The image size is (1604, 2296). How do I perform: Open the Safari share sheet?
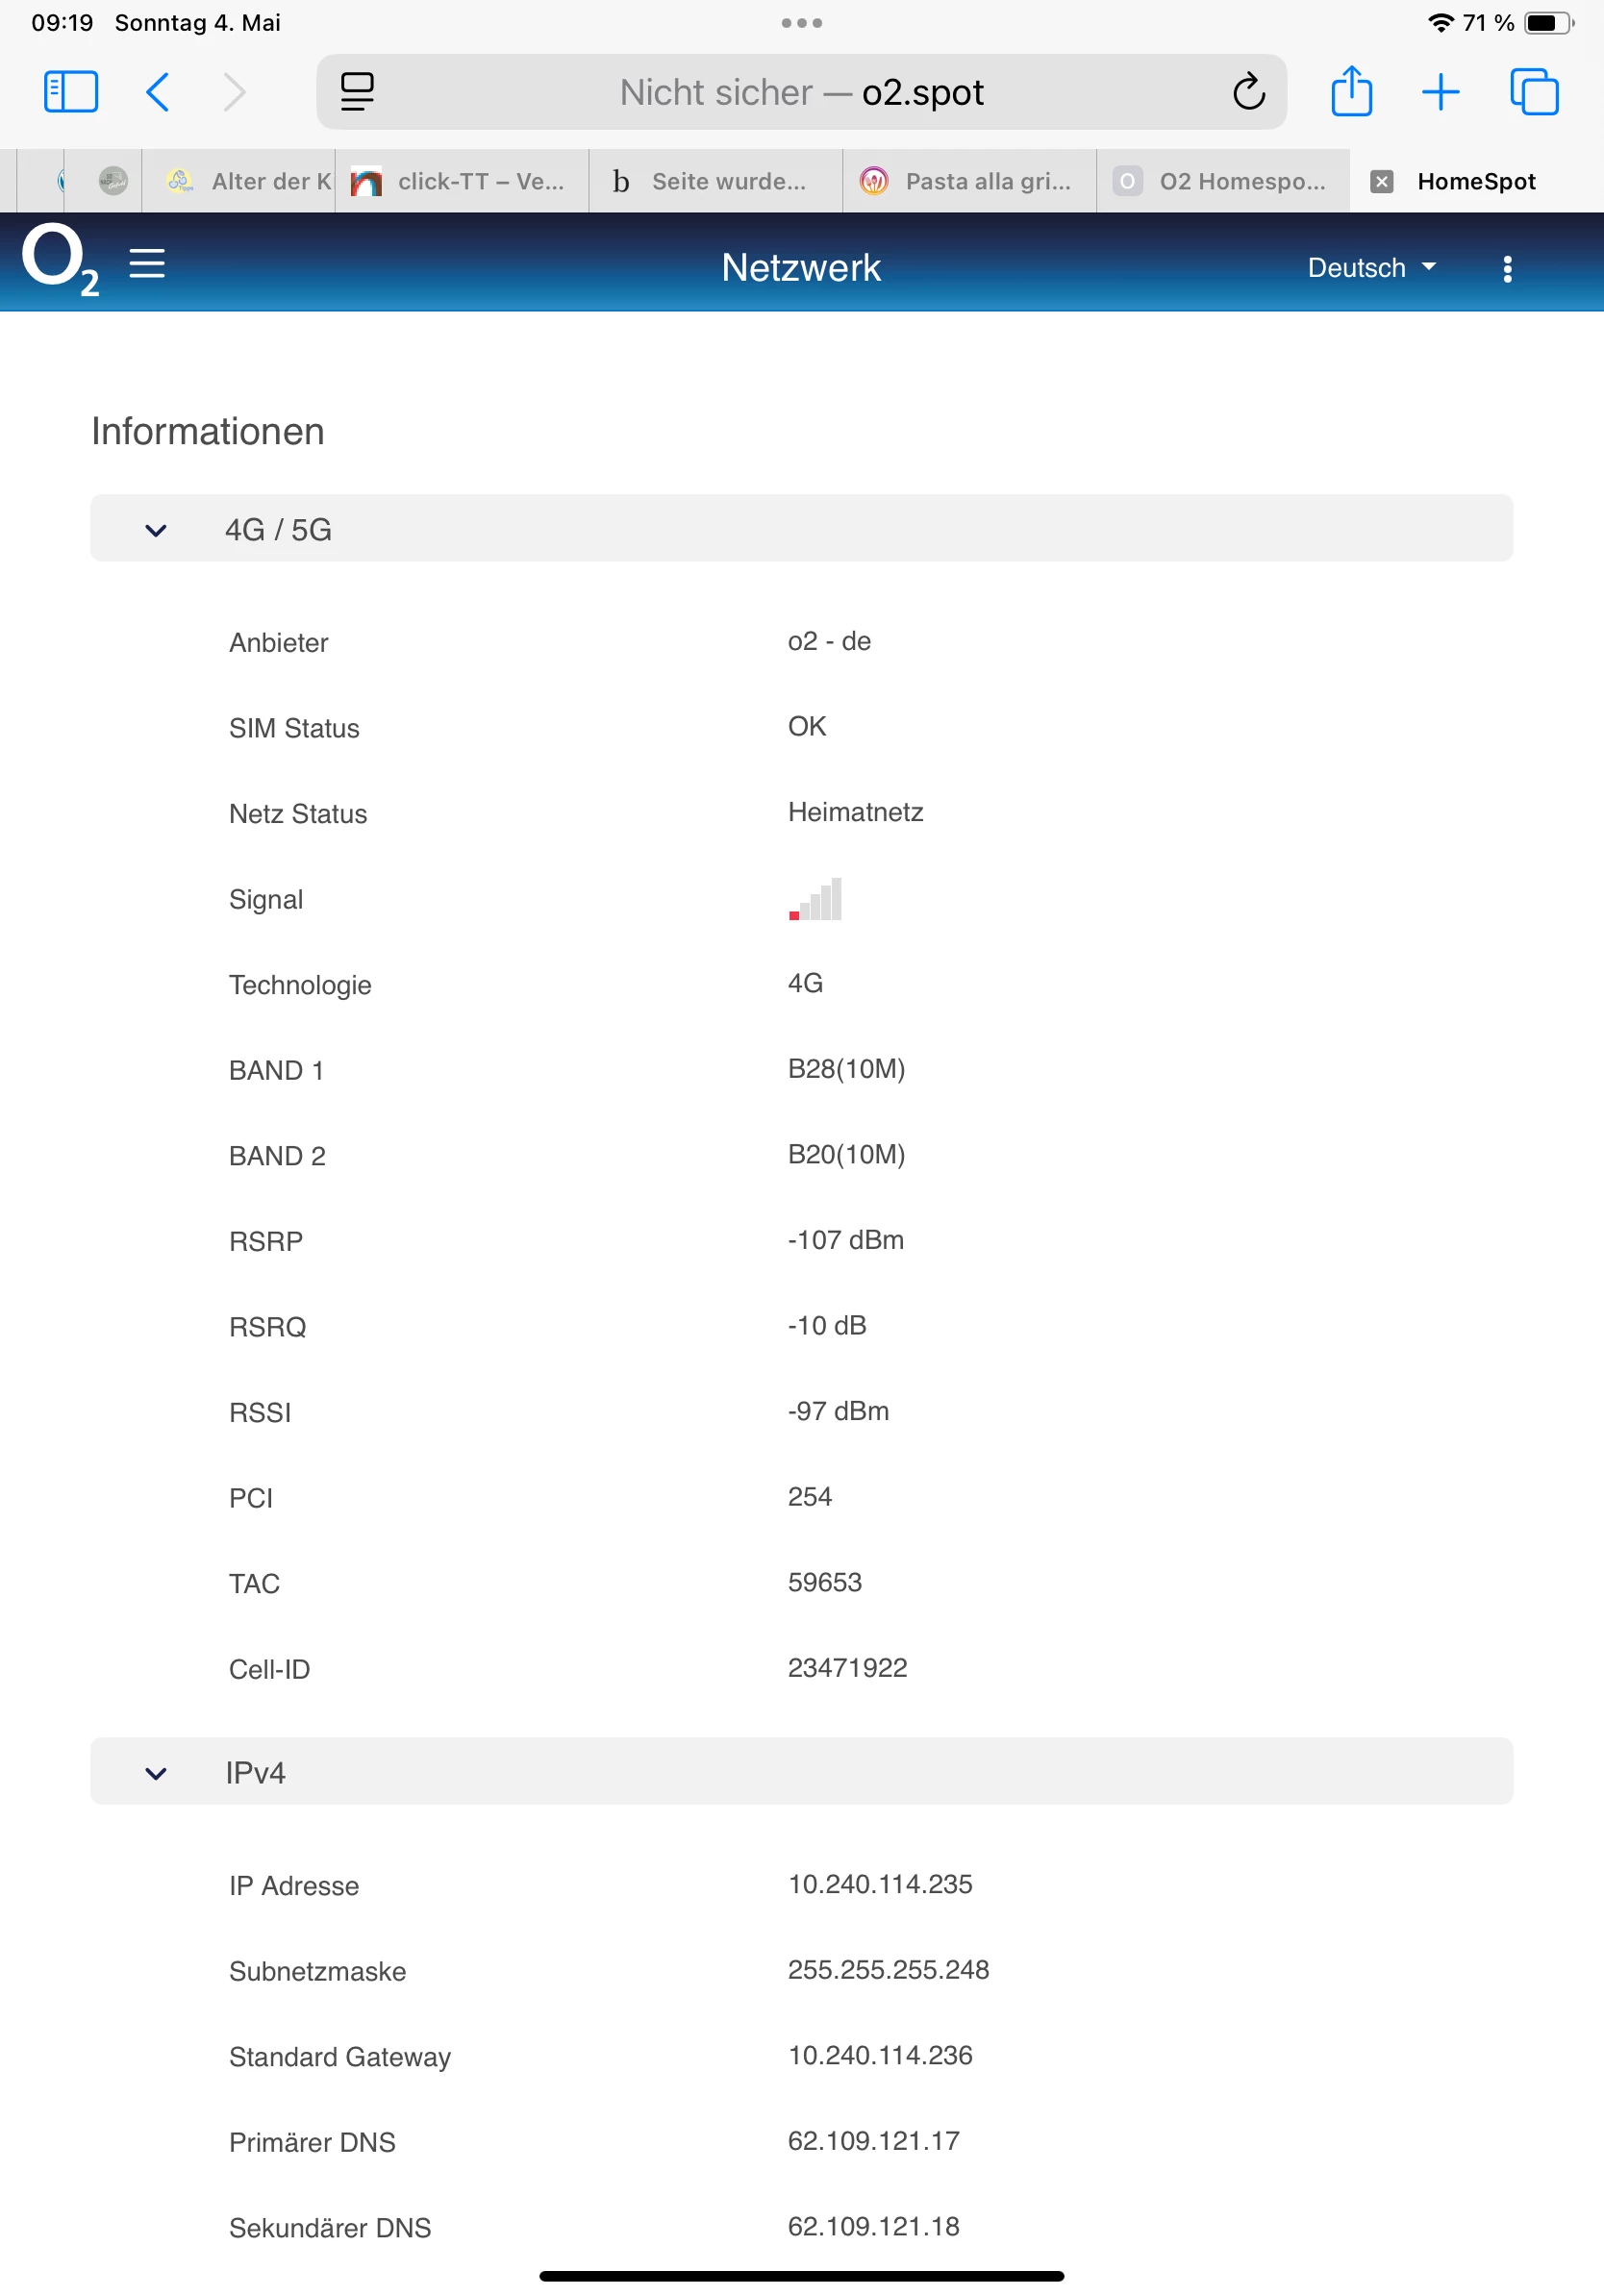click(x=1351, y=92)
